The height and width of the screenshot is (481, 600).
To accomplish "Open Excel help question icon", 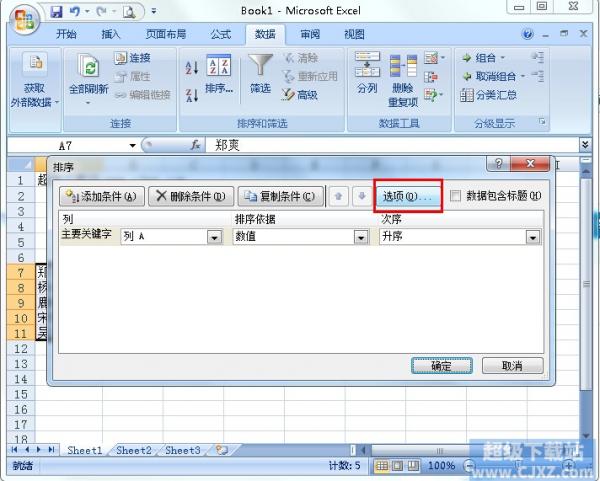I will (x=527, y=34).
